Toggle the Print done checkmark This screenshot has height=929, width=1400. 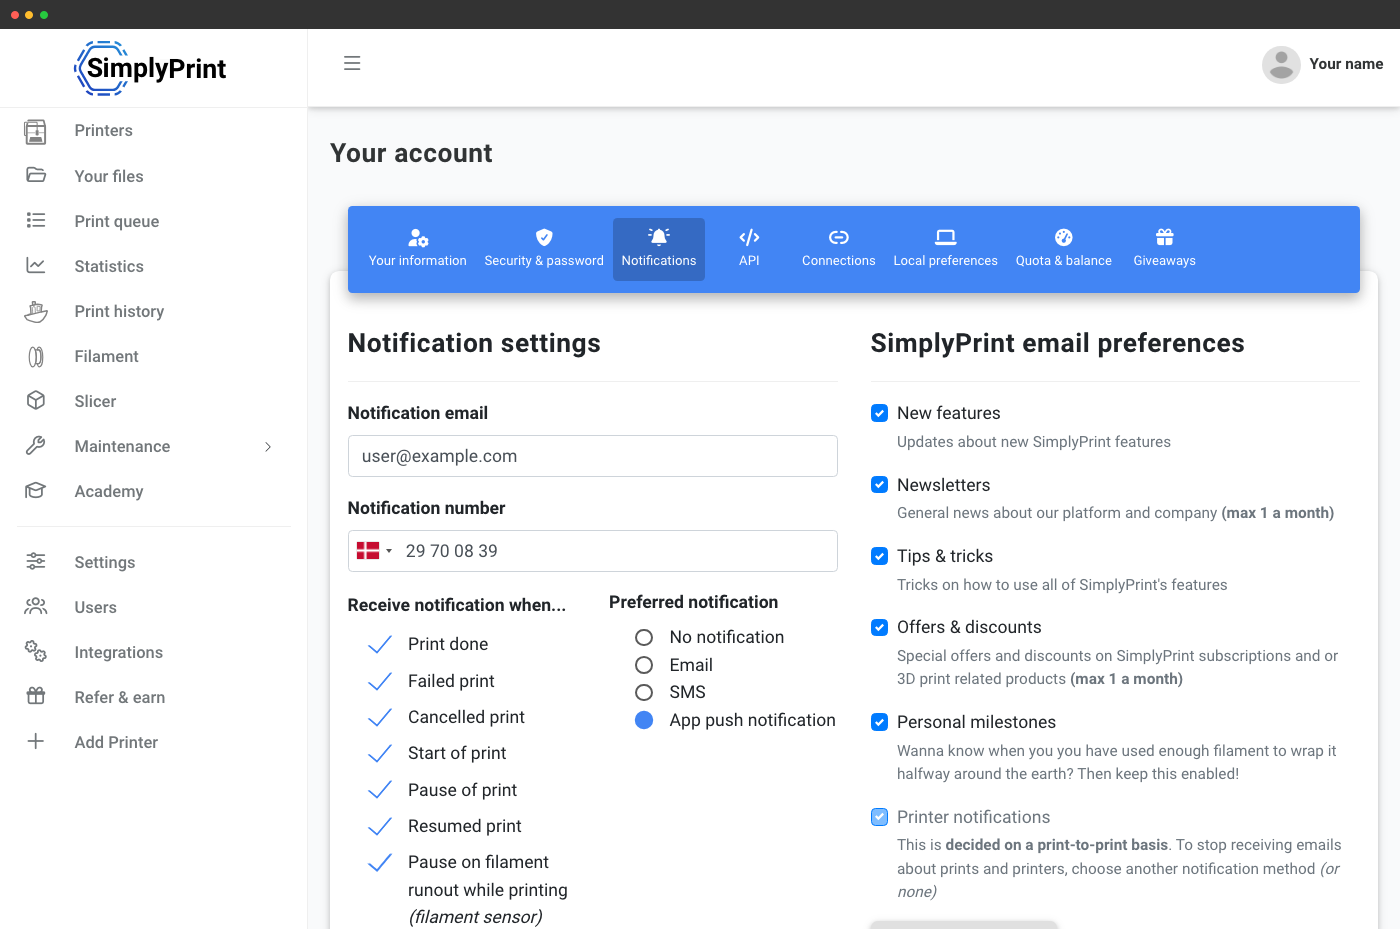pos(380,645)
